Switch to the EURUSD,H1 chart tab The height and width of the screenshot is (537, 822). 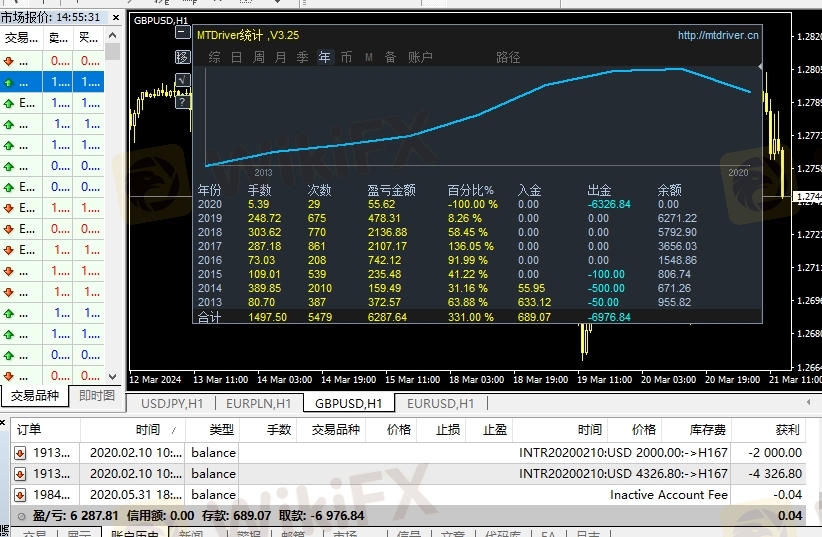[x=440, y=403]
